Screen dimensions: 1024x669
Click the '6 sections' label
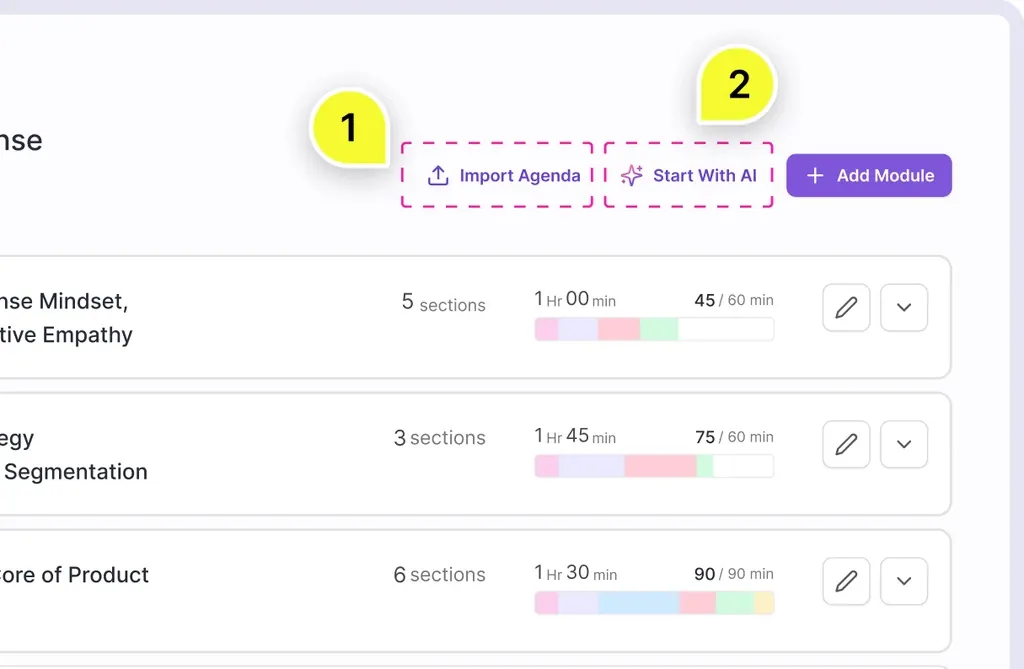coord(440,574)
